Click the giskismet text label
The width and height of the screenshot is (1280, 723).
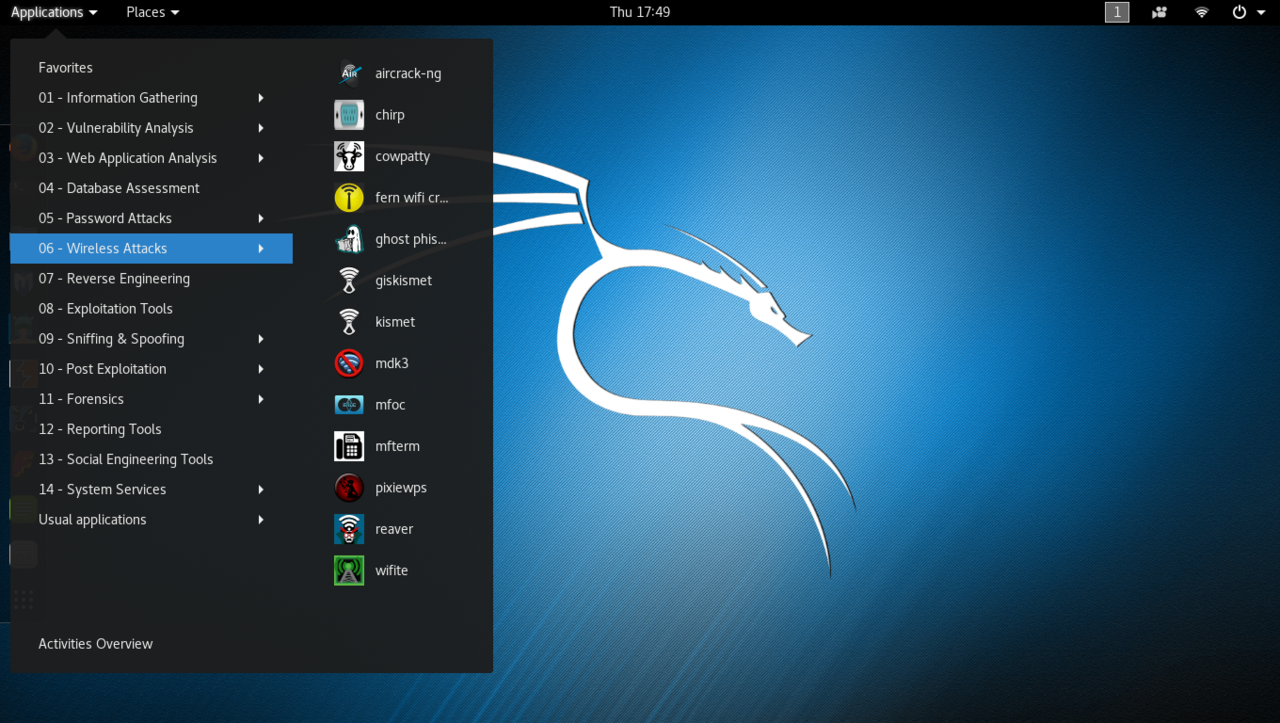pyautogui.click(x=404, y=281)
